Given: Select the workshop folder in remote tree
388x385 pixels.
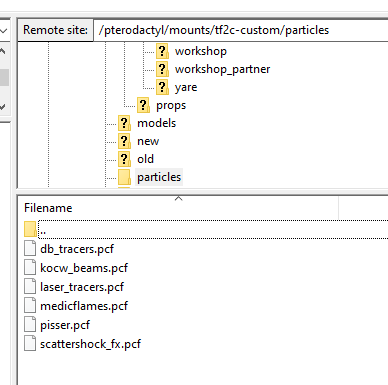Looking at the screenshot, I should click(201, 51).
